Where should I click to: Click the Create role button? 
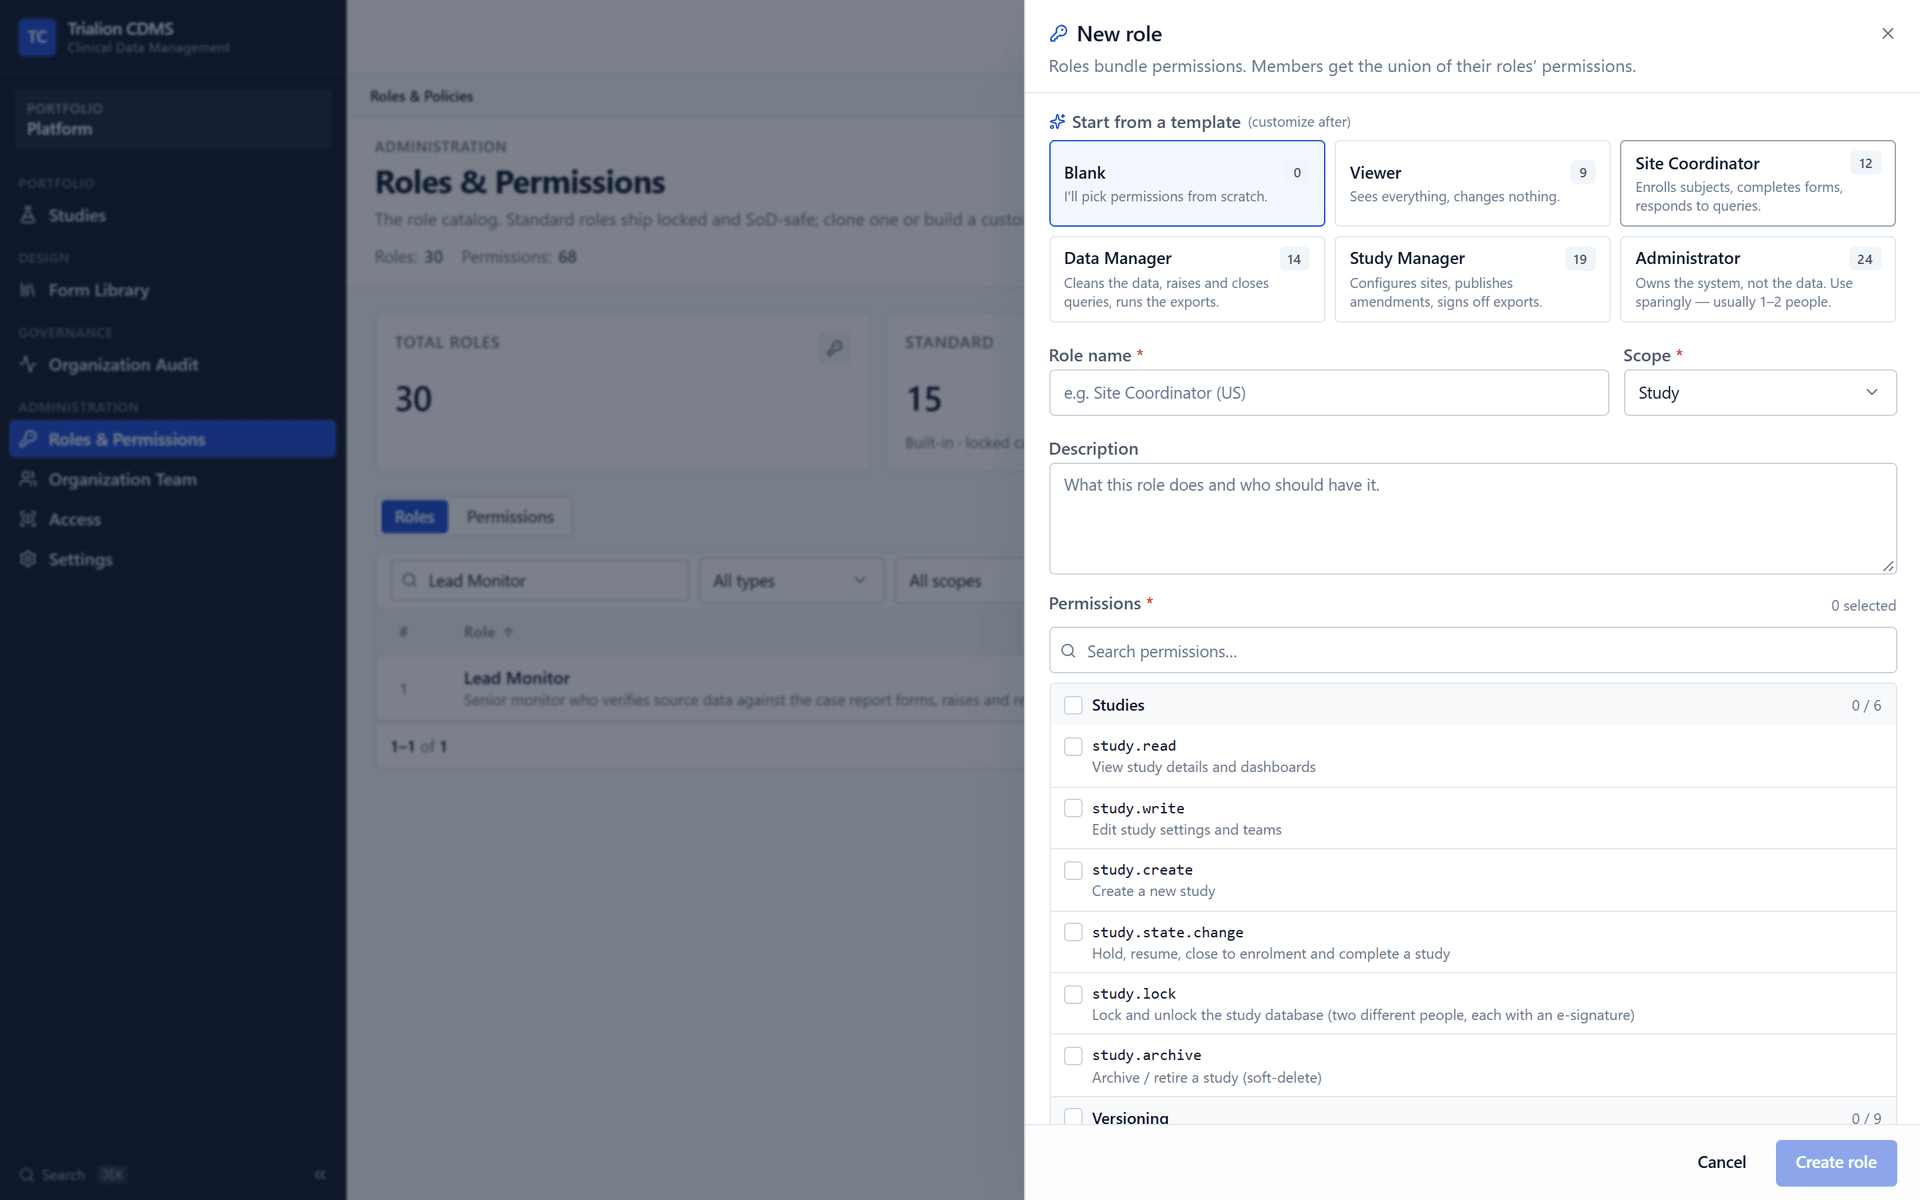[x=1835, y=1162]
